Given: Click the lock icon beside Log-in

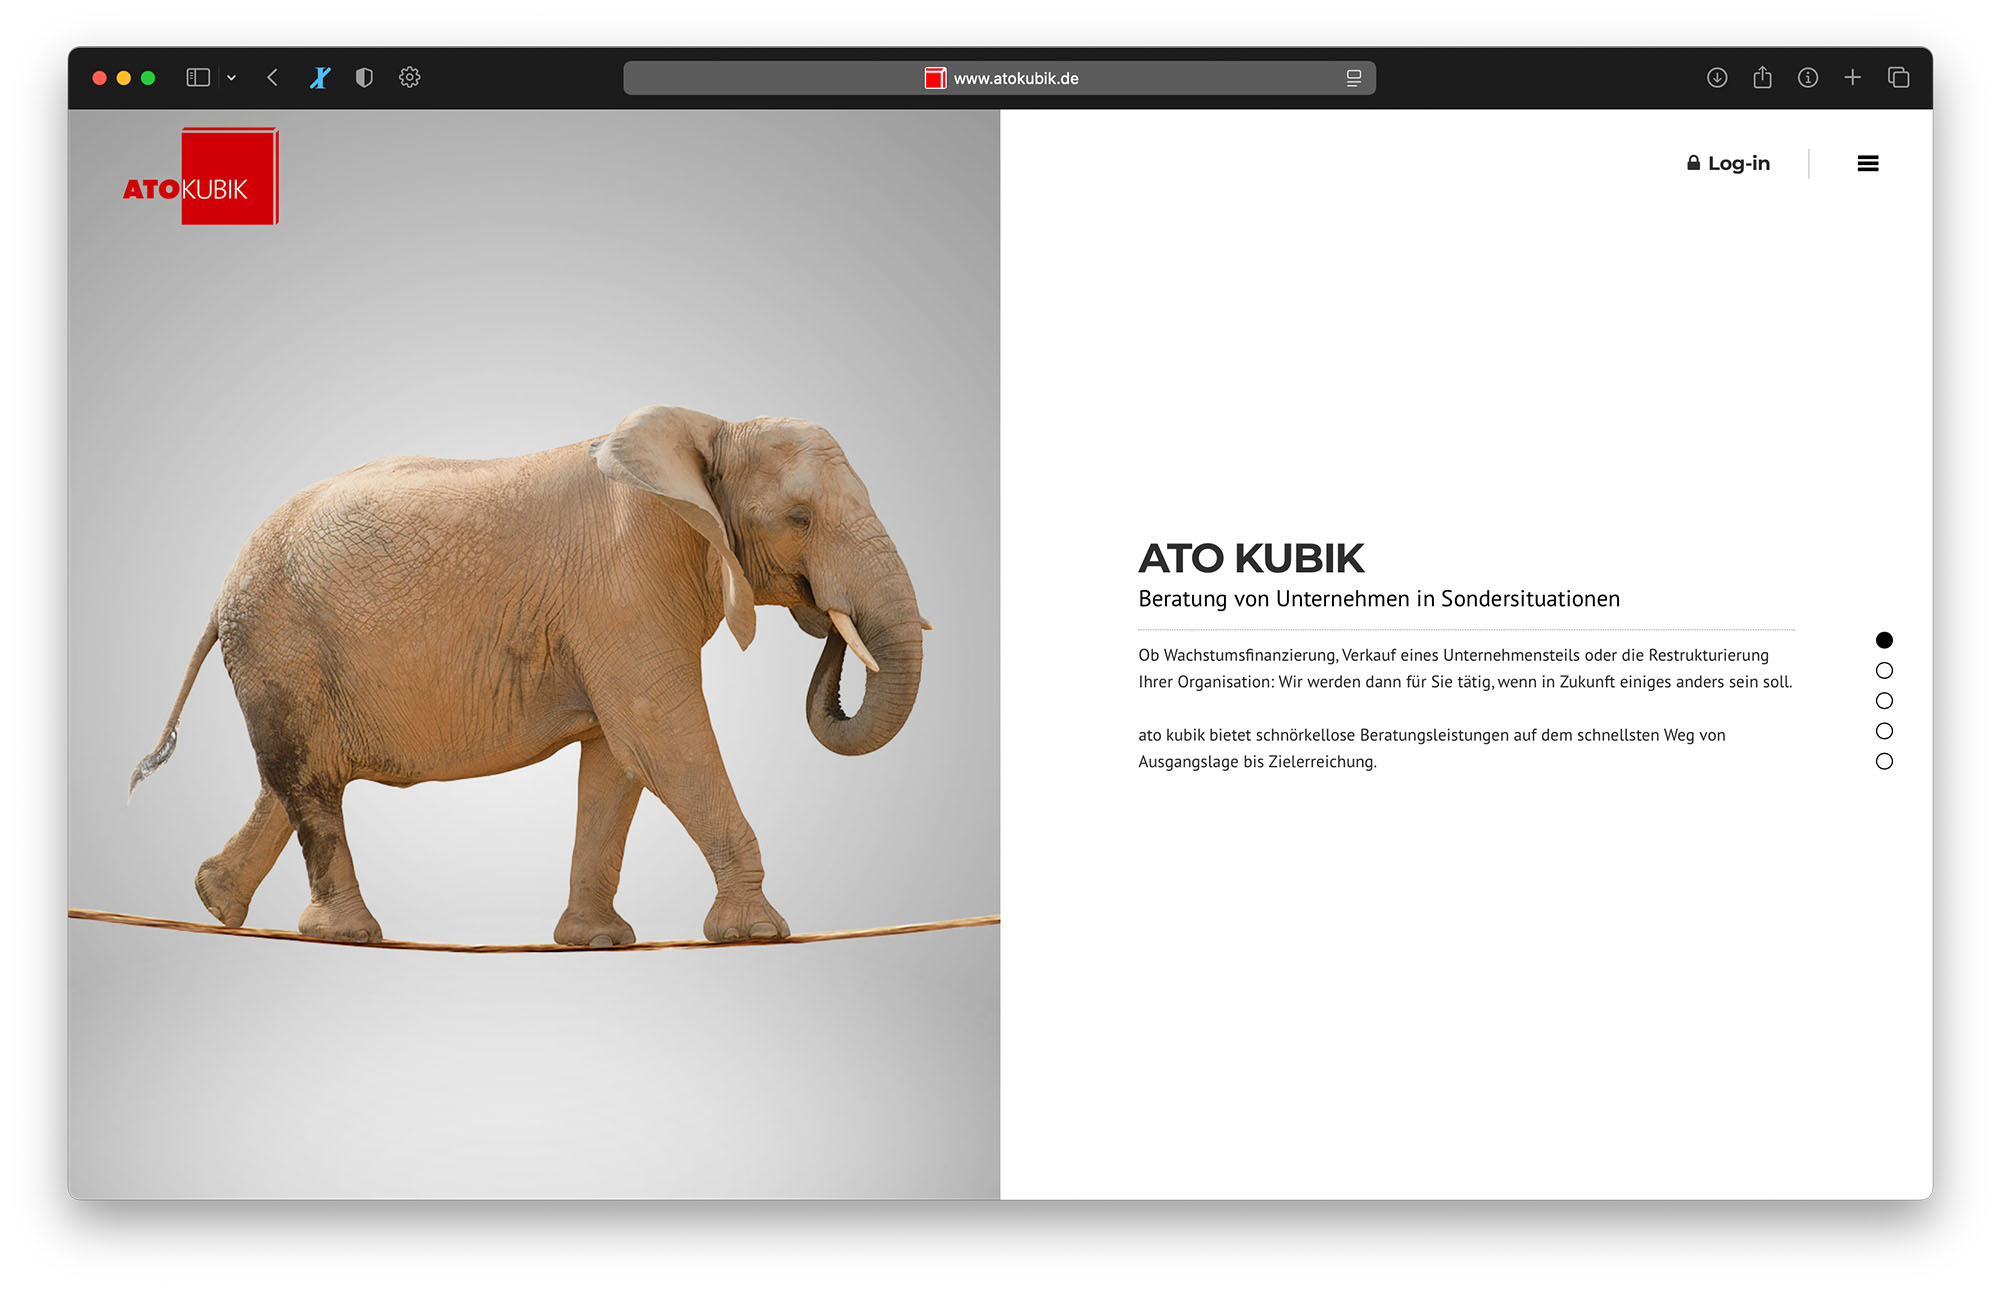Looking at the screenshot, I should pos(1693,163).
